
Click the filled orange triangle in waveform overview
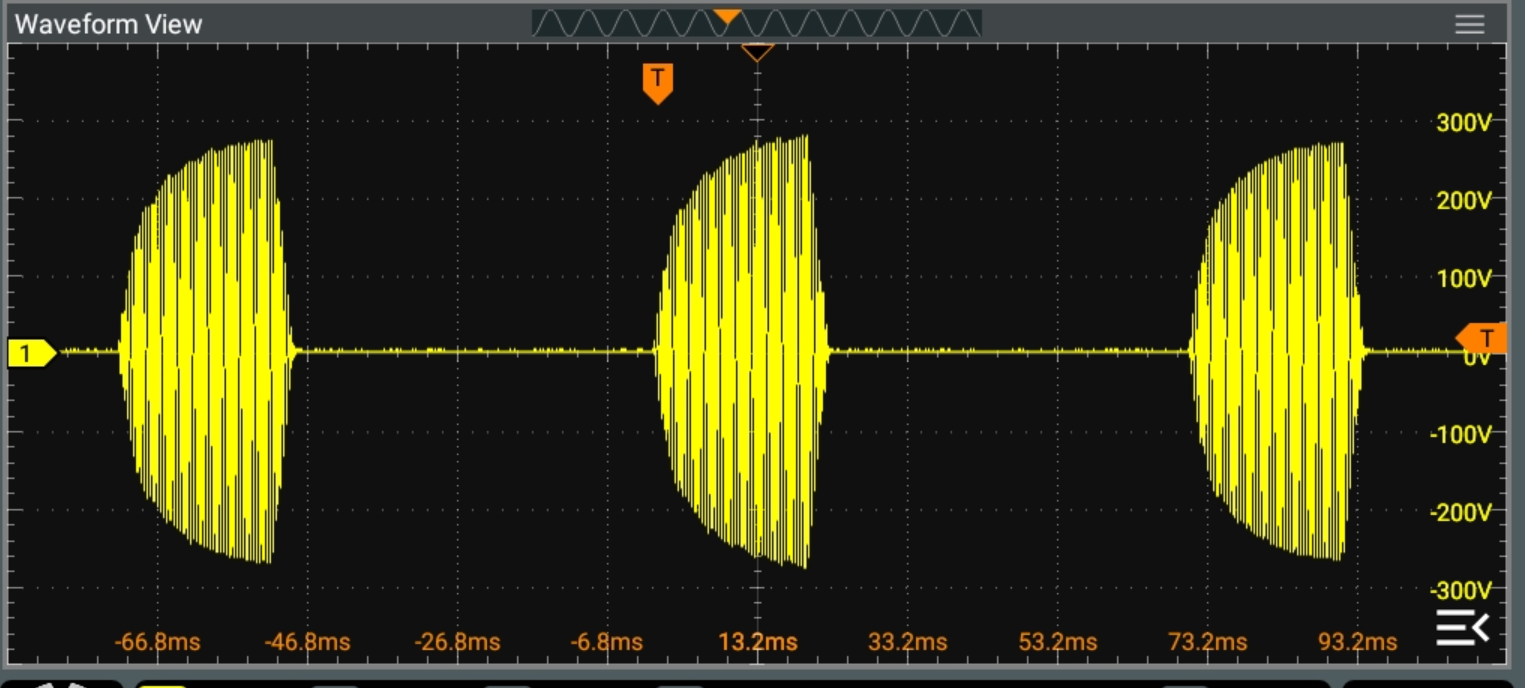point(727,17)
